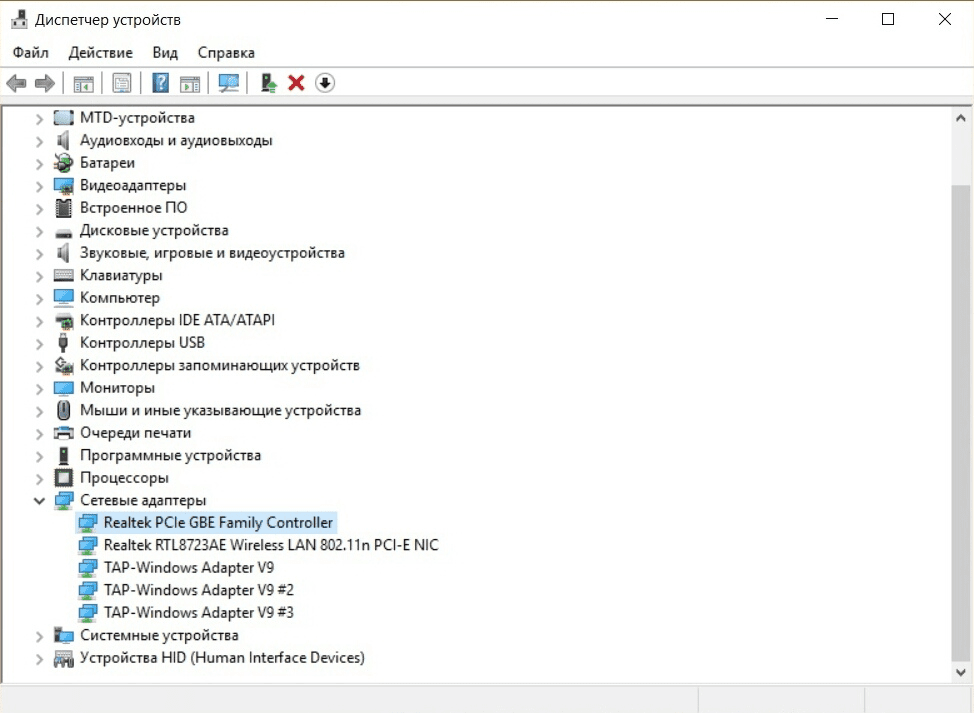Expand Программные устройства node
The image size is (974, 713).
pos(39,456)
